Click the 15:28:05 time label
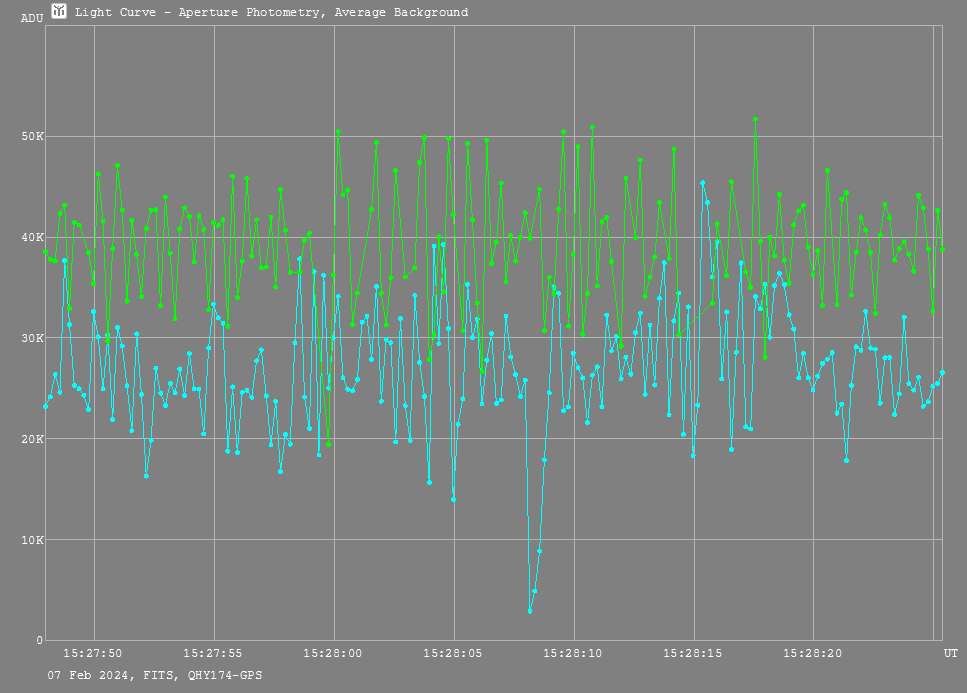The image size is (967, 693). click(x=453, y=653)
